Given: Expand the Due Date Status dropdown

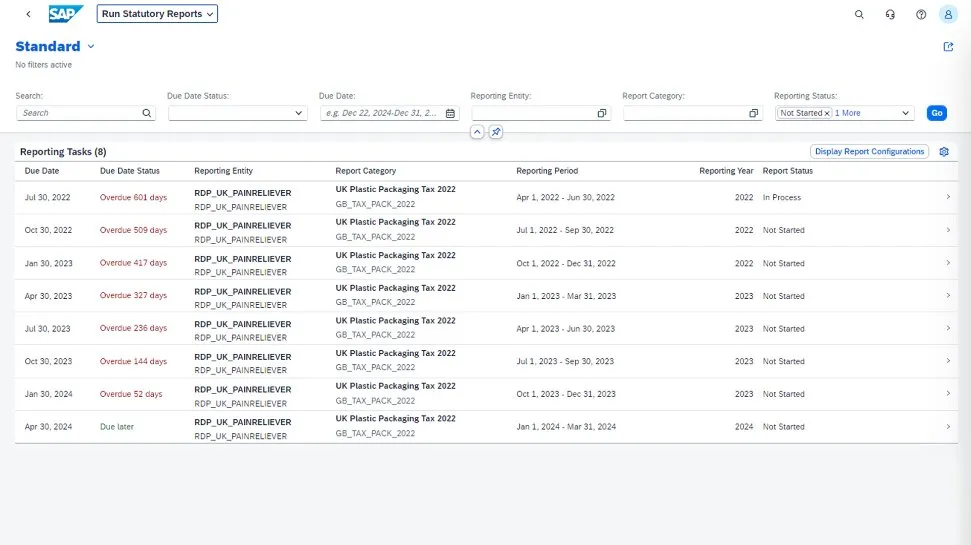Looking at the screenshot, I should pos(298,114).
